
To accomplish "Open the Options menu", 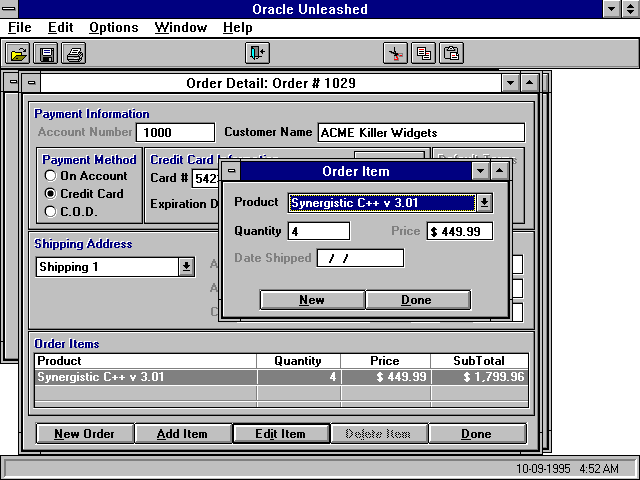I will 113,27.
